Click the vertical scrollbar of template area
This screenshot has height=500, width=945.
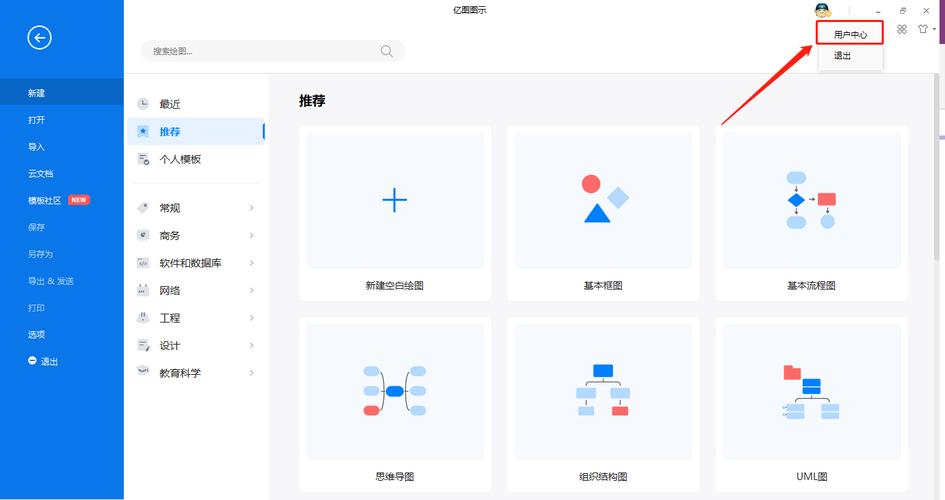936,169
